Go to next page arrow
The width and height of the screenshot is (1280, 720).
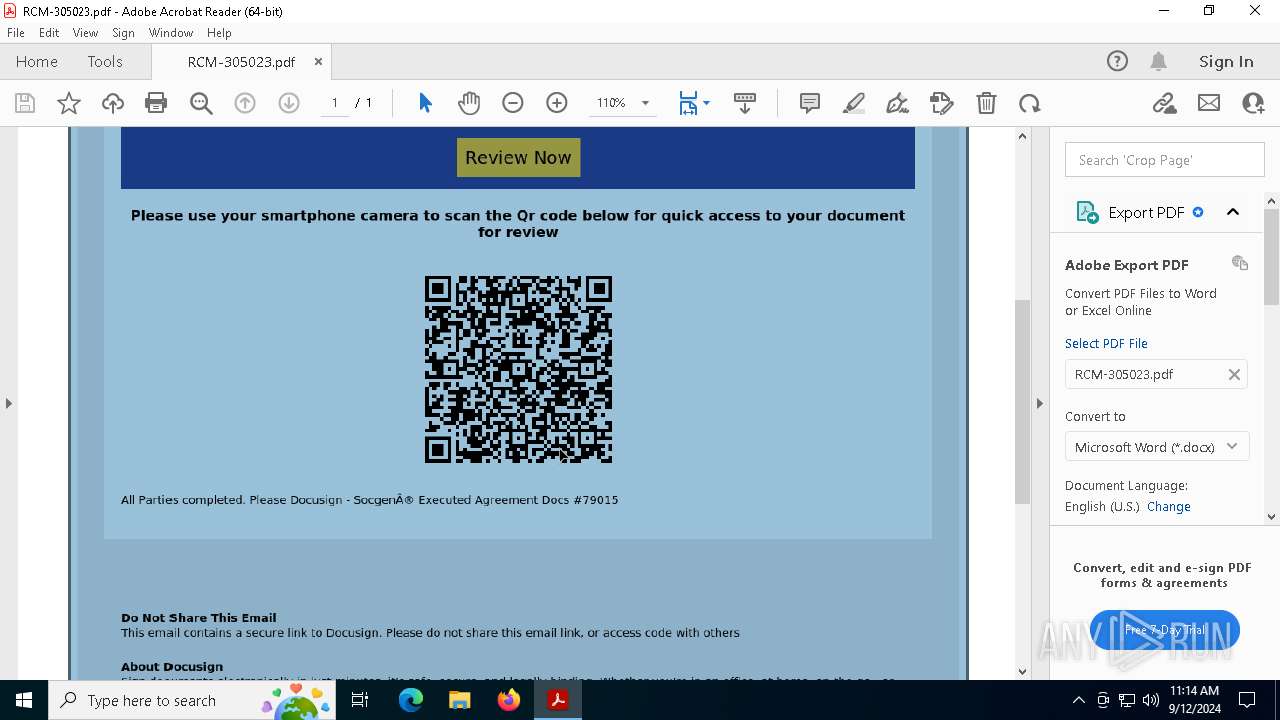pyautogui.click(x=289, y=103)
